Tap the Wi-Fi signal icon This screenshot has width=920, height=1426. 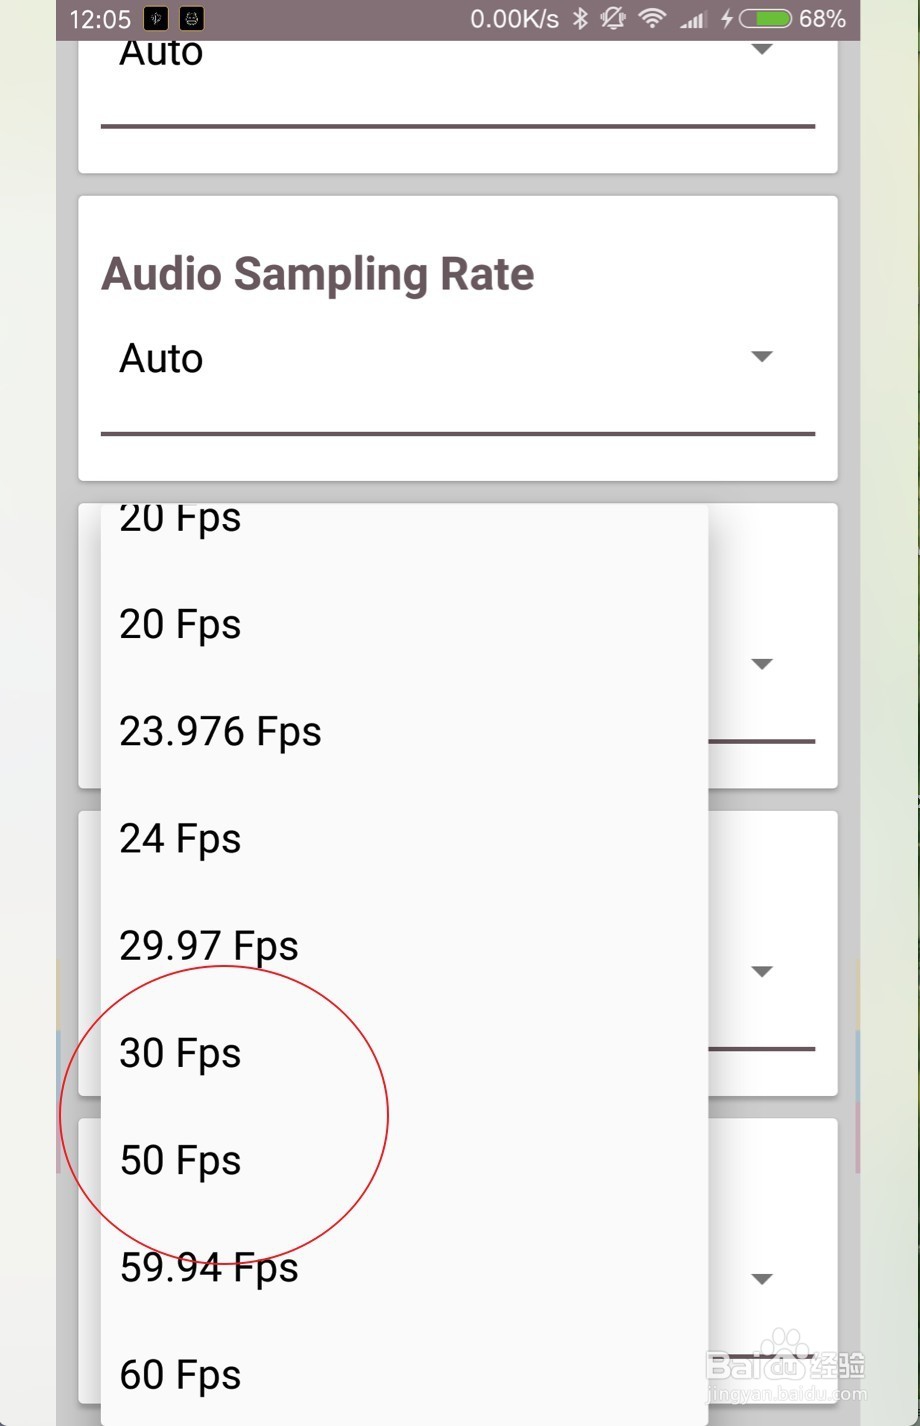click(651, 18)
